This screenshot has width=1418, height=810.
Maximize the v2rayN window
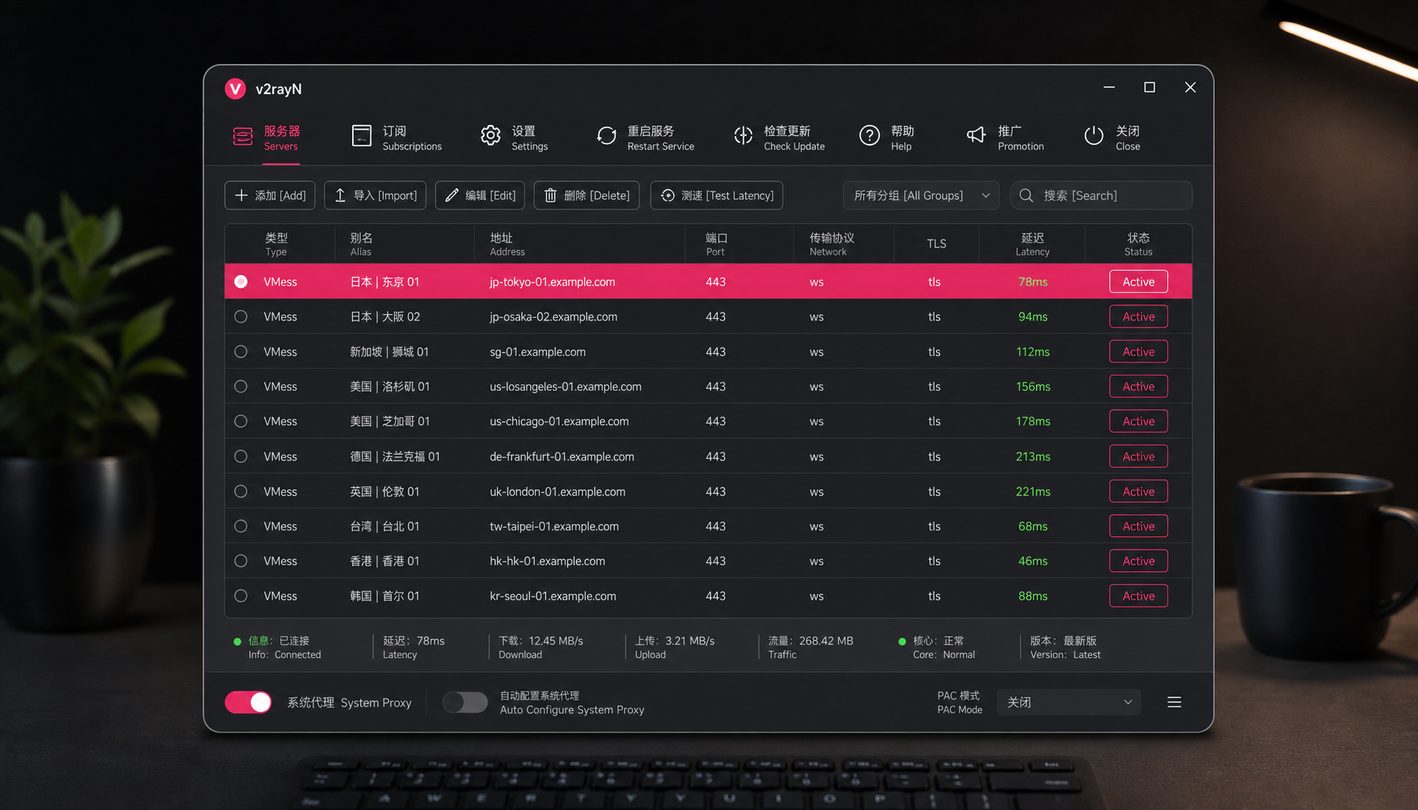point(1149,88)
